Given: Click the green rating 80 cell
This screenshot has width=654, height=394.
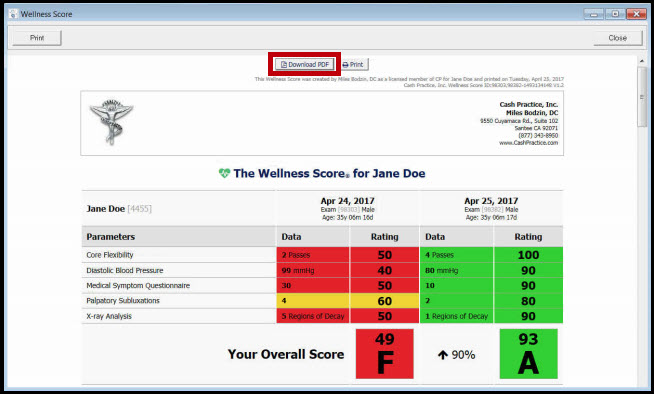Looking at the screenshot, I should (528, 301).
